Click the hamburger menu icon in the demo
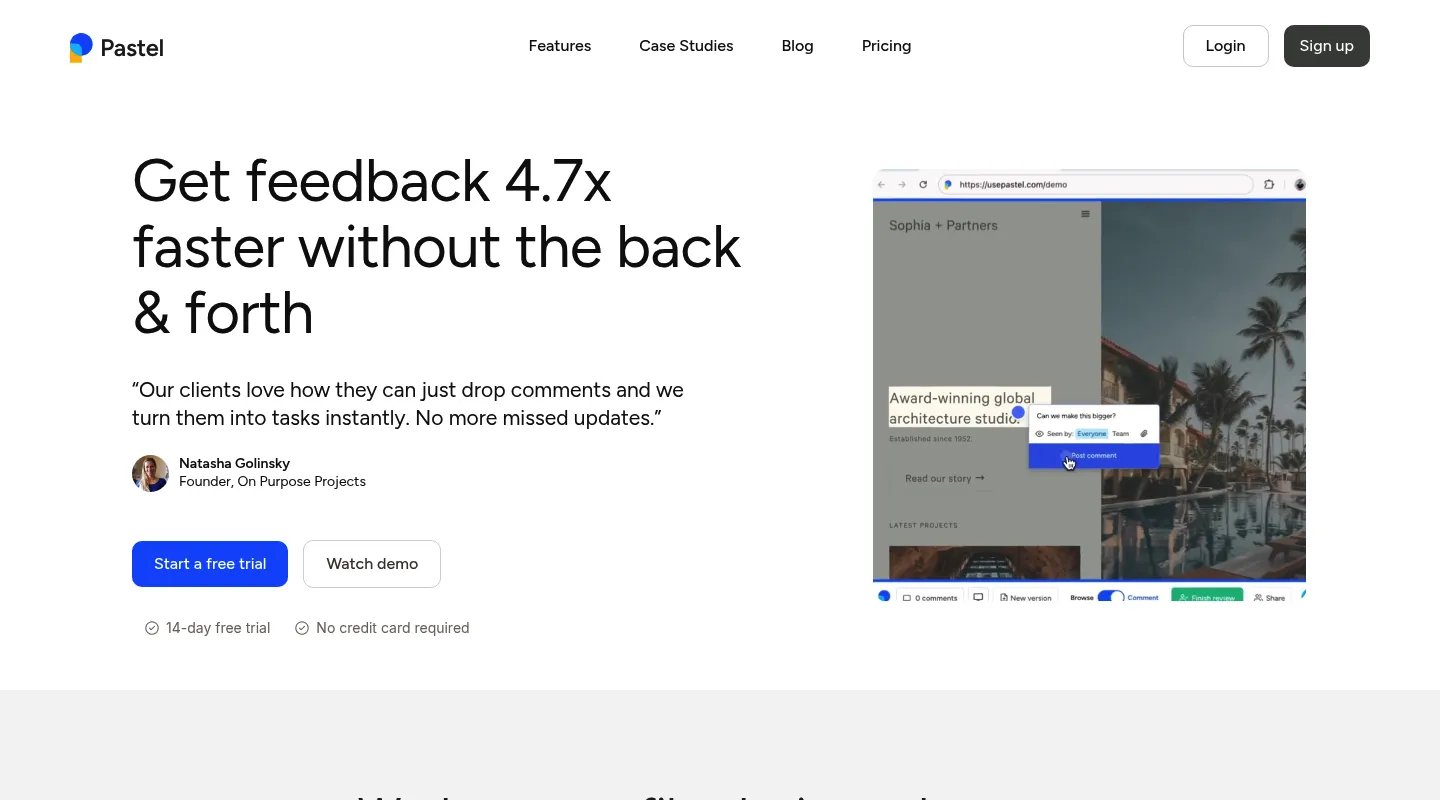 pyautogui.click(x=1085, y=214)
